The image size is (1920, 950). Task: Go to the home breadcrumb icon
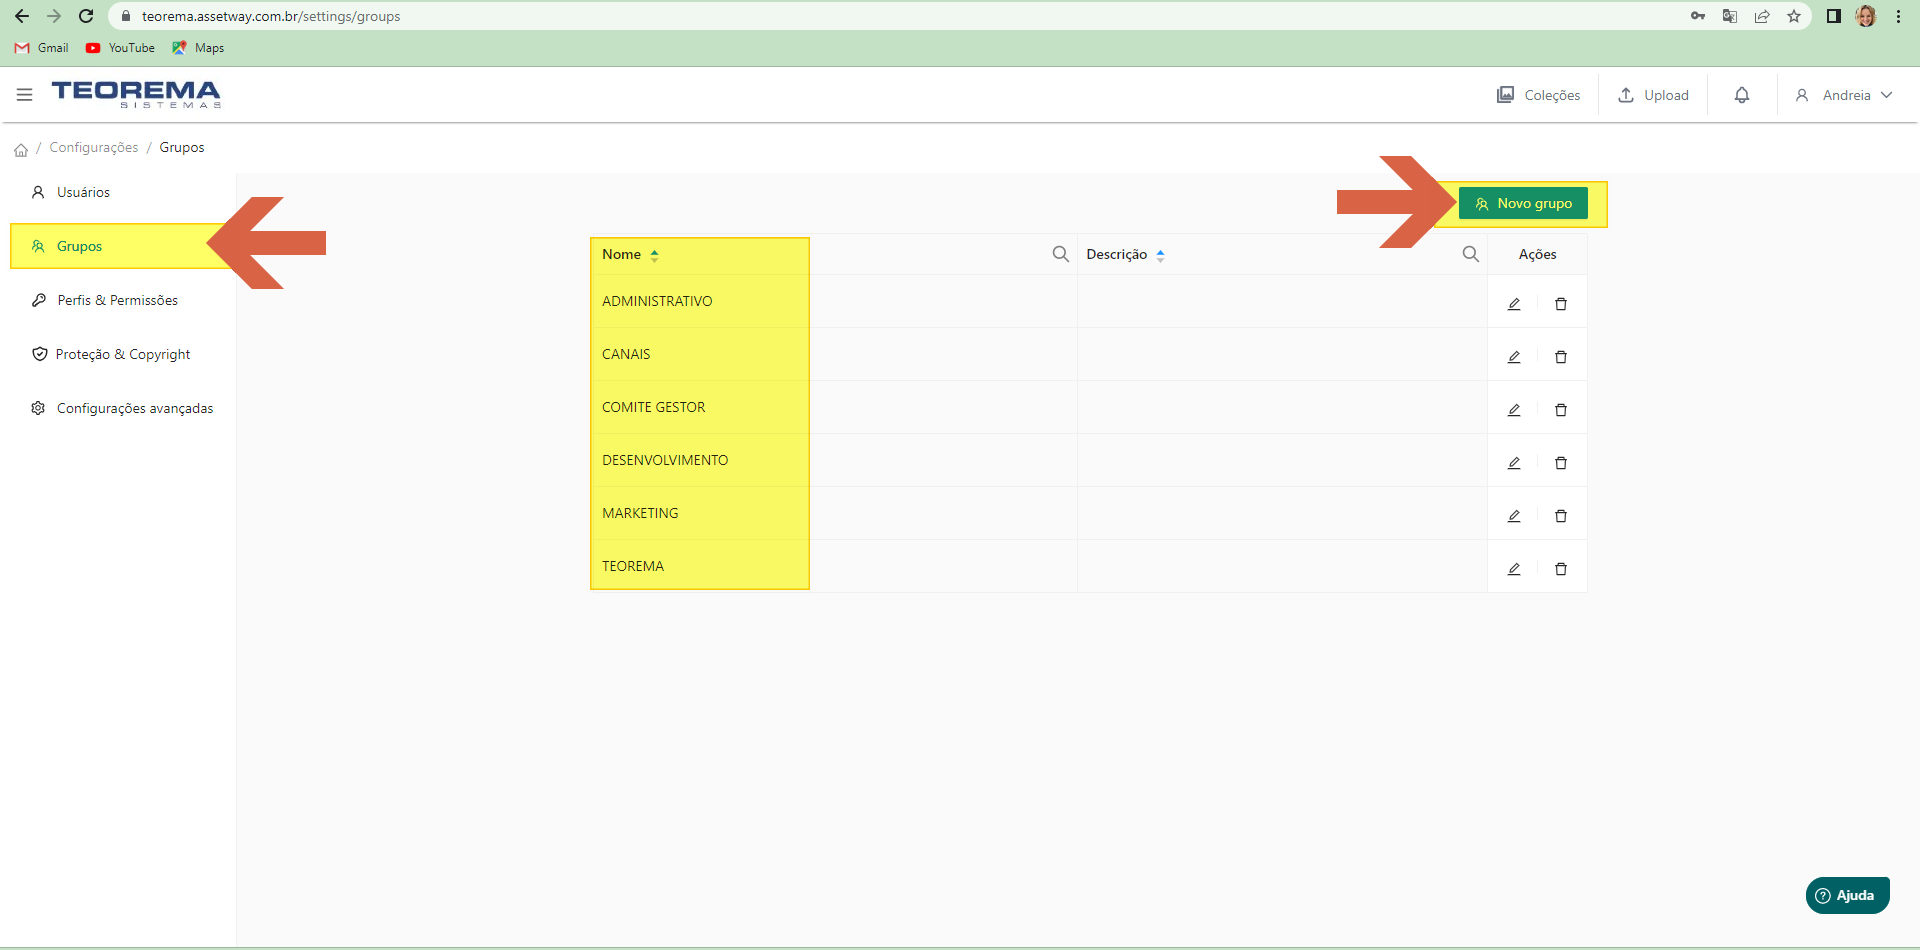click(21, 149)
